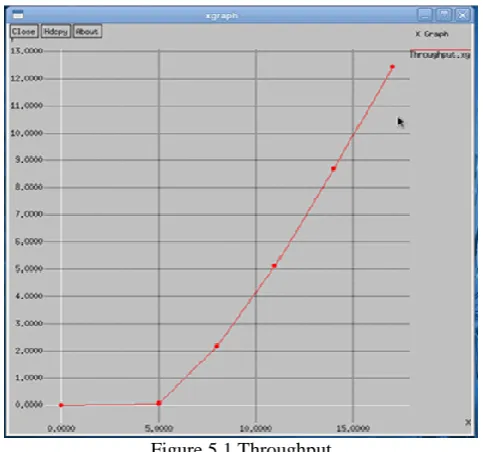Click the topmost data point near x=17
The image size is (483, 452).
[x=392, y=67]
